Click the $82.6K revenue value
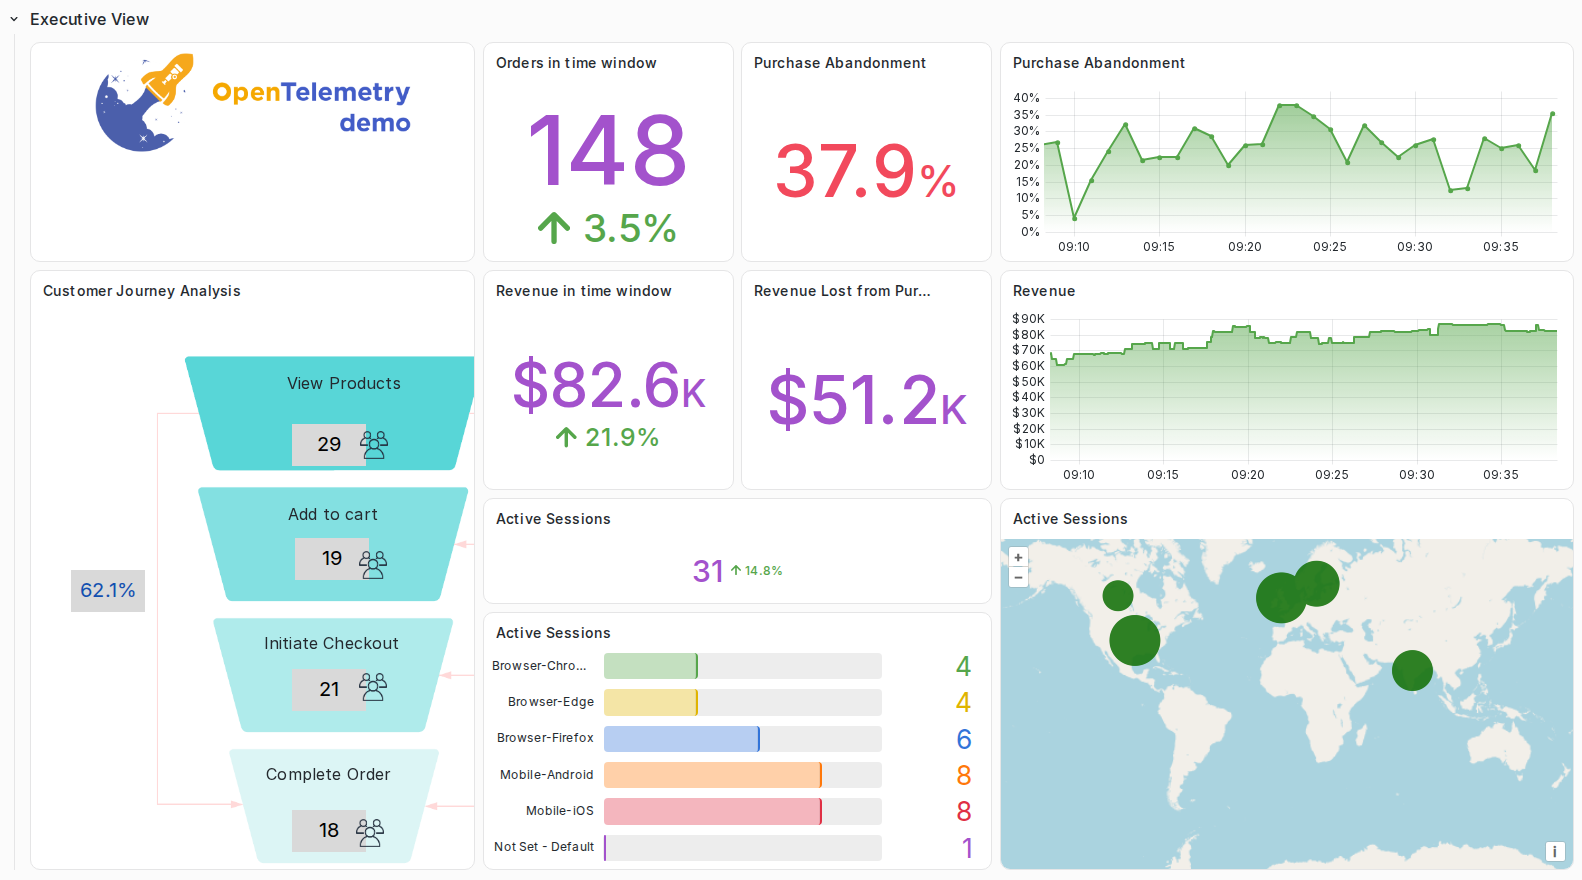 click(608, 385)
